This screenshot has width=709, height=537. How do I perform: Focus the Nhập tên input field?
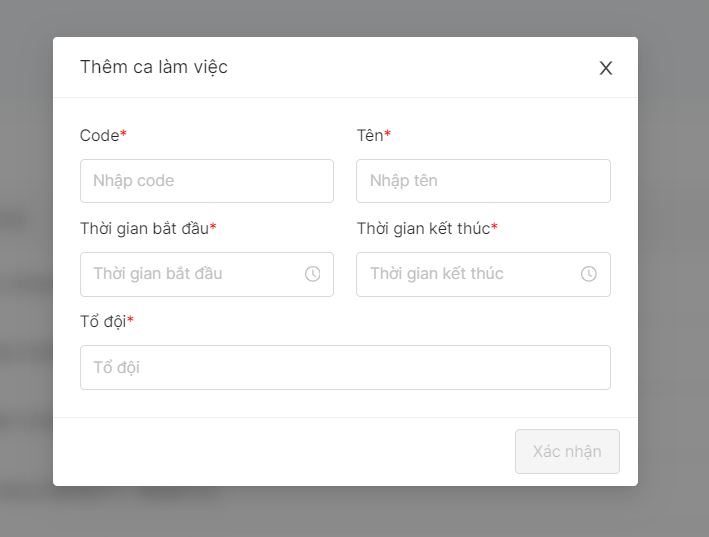(x=483, y=181)
